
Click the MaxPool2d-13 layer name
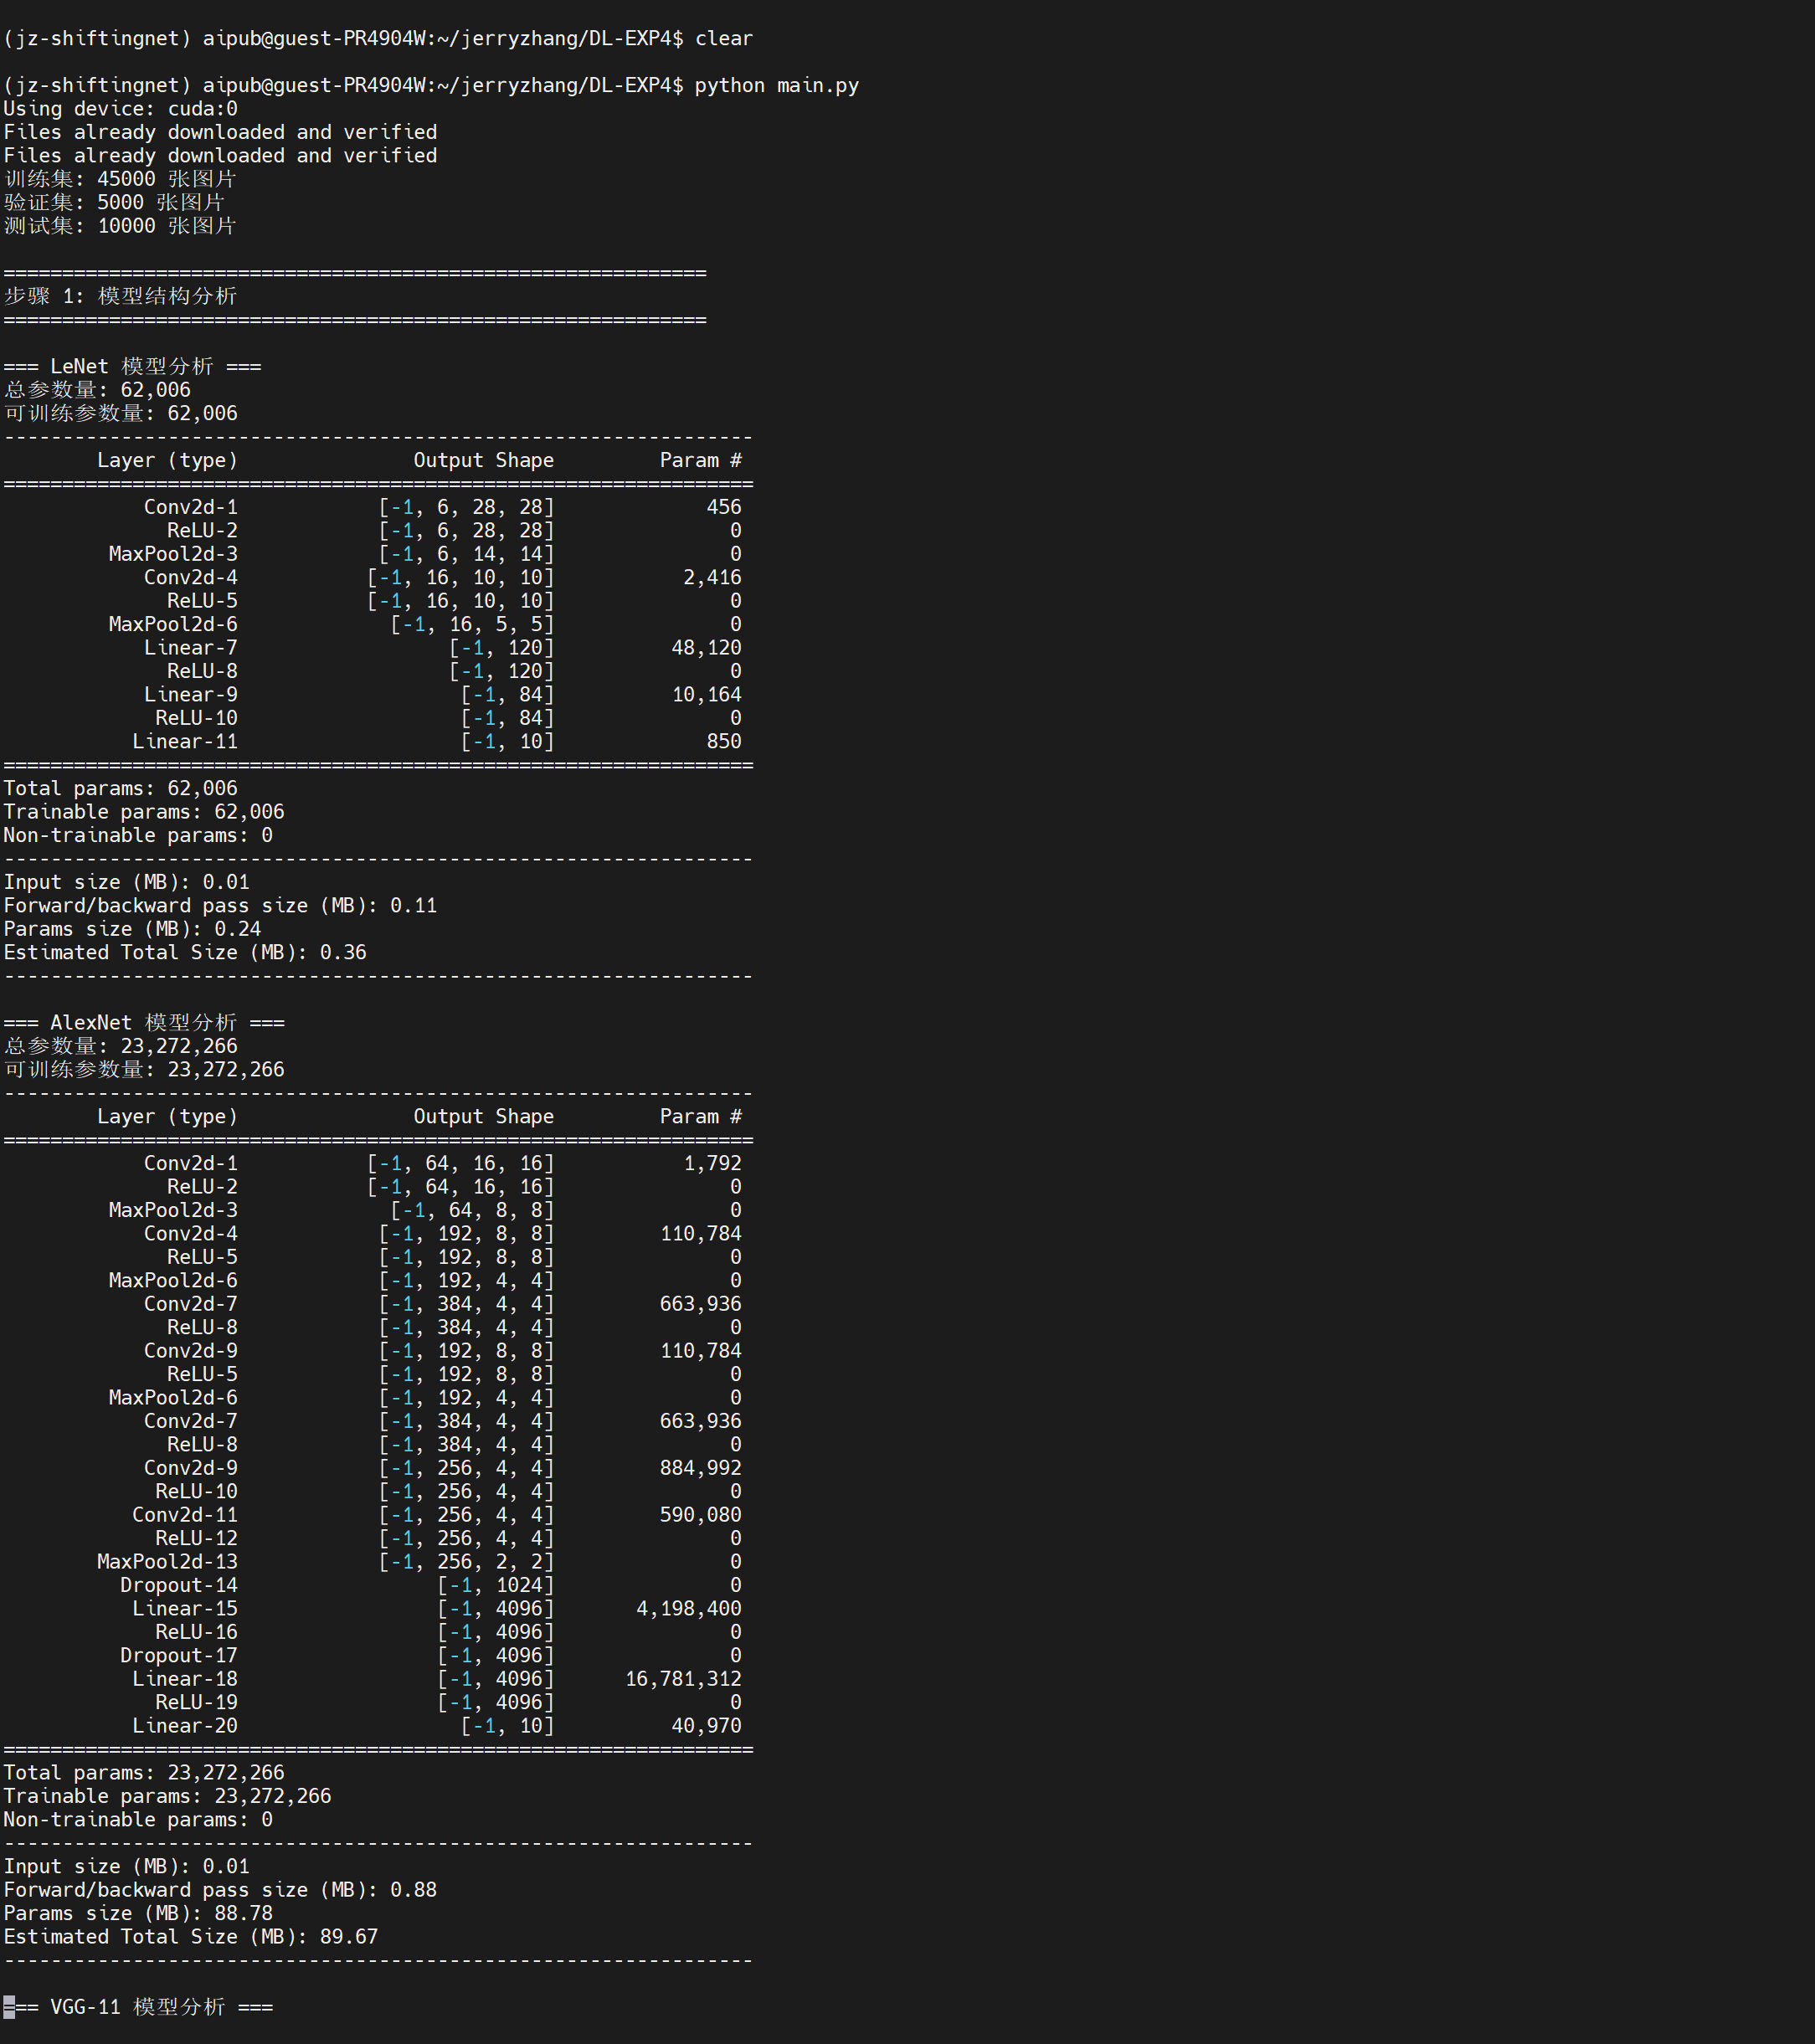pos(167,1562)
